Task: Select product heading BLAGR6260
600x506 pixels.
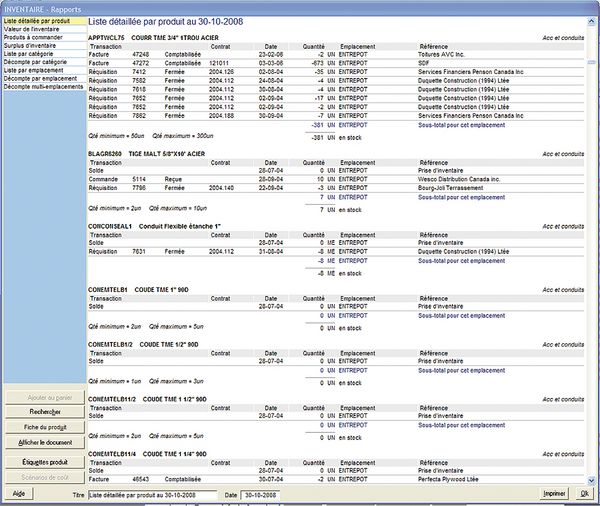Action: point(147,154)
